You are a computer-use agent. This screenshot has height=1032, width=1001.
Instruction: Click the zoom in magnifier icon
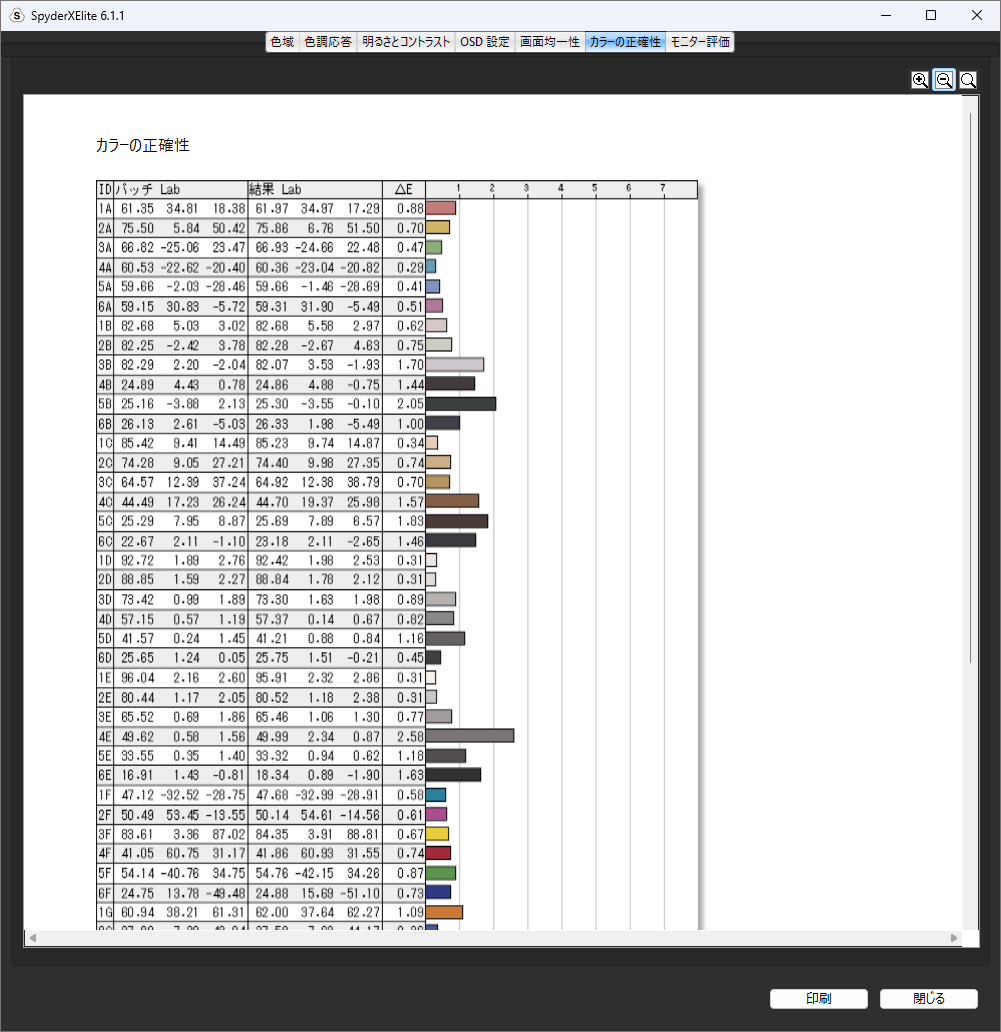pos(920,81)
